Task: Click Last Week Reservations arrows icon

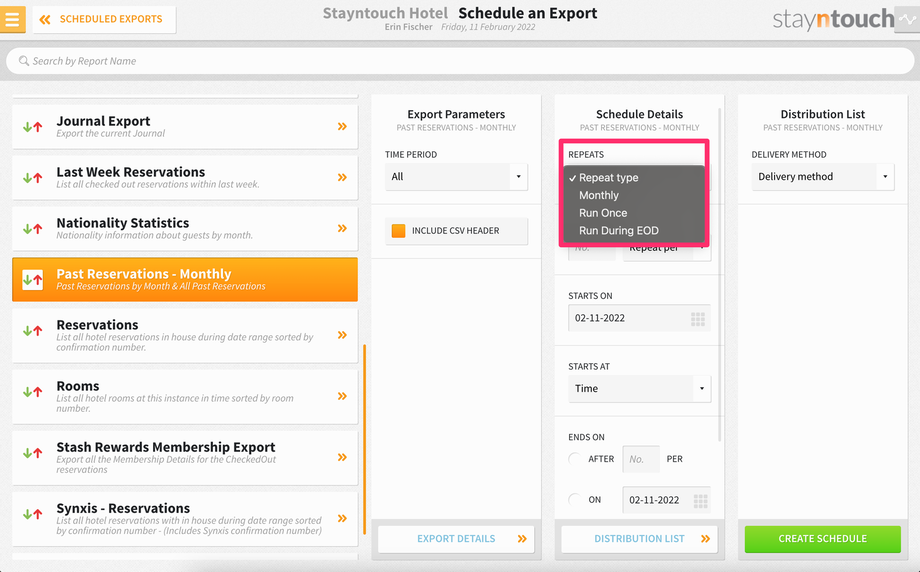Action: click(x=32, y=178)
